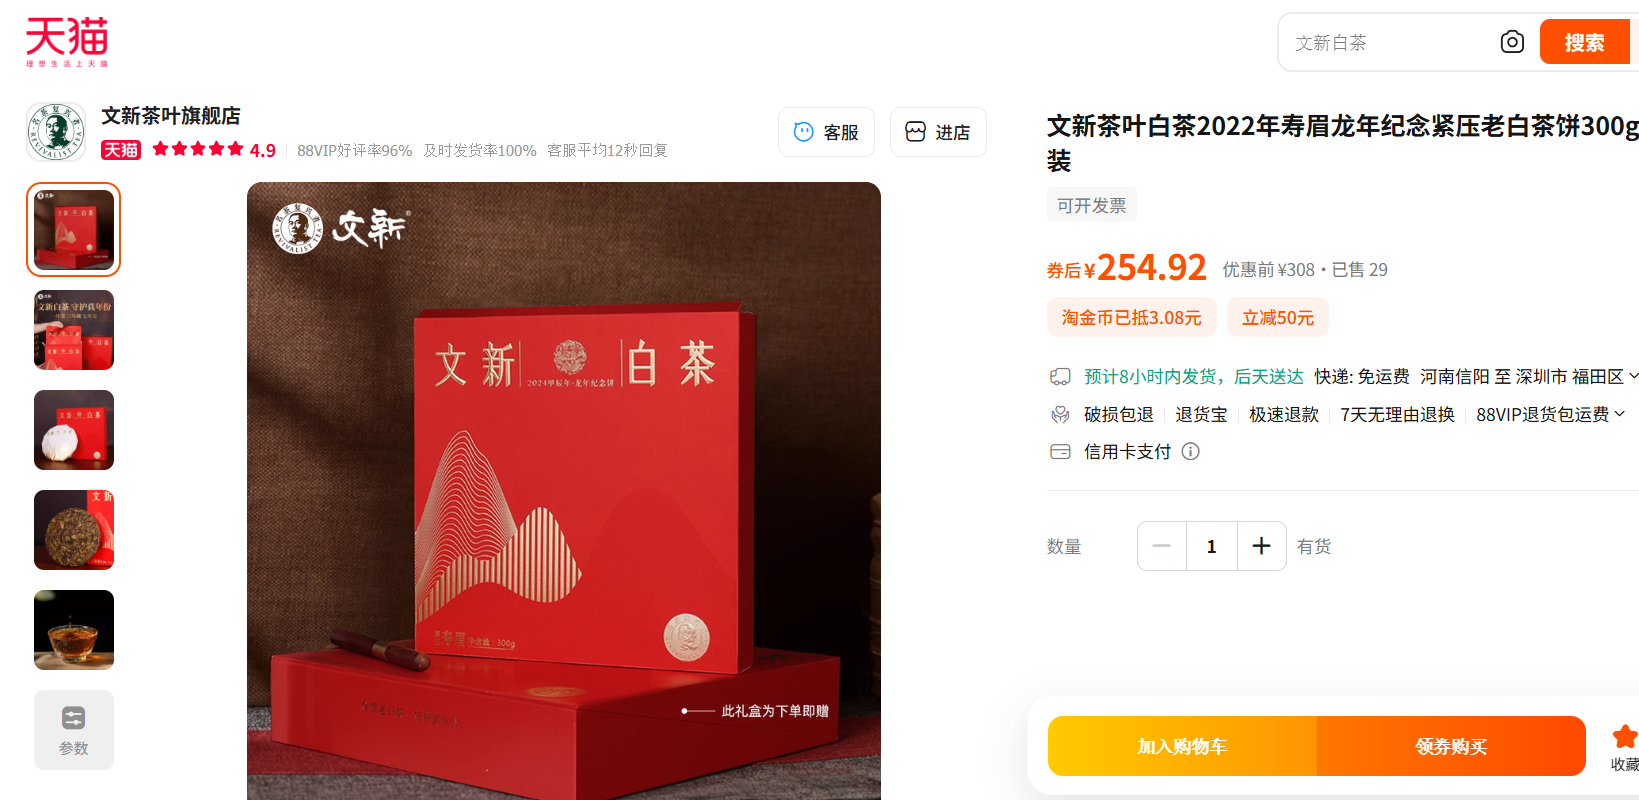This screenshot has width=1639, height=800.
Task: Click 加入购物车 add to cart
Action: tap(1182, 746)
